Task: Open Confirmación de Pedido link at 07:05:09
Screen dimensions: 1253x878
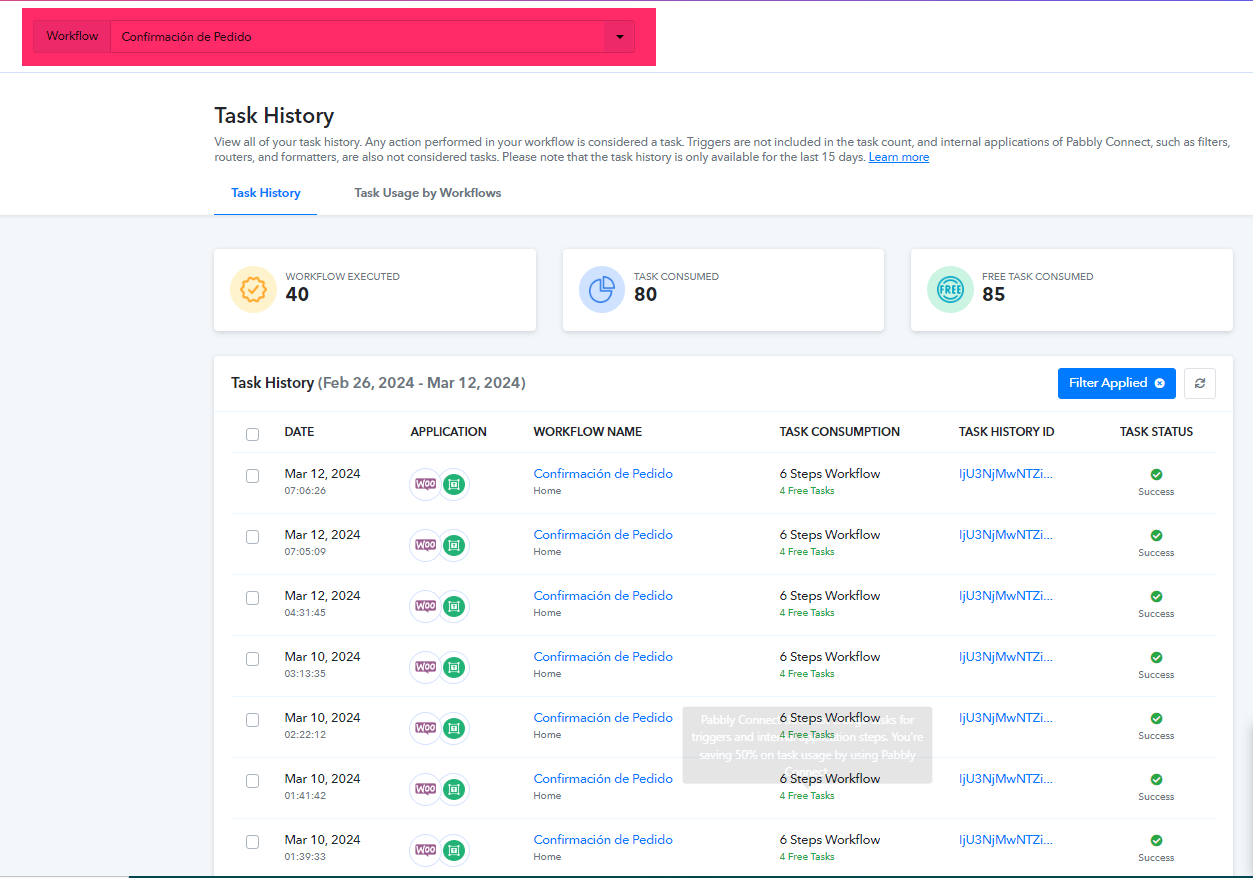Action: pyautogui.click(x=603, y=535)
